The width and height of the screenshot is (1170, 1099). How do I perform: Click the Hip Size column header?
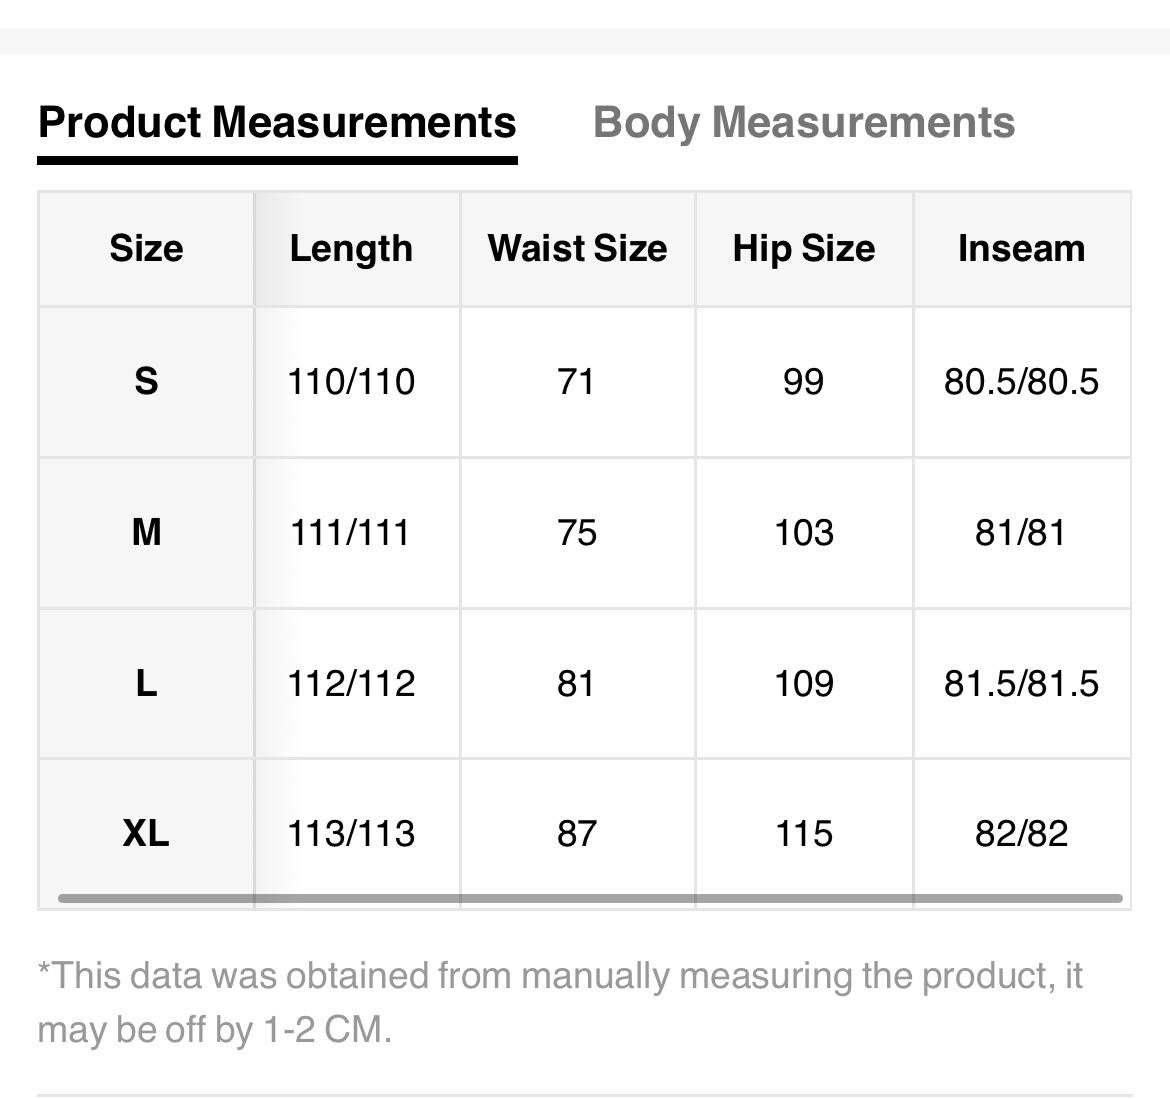pos(803,248)
